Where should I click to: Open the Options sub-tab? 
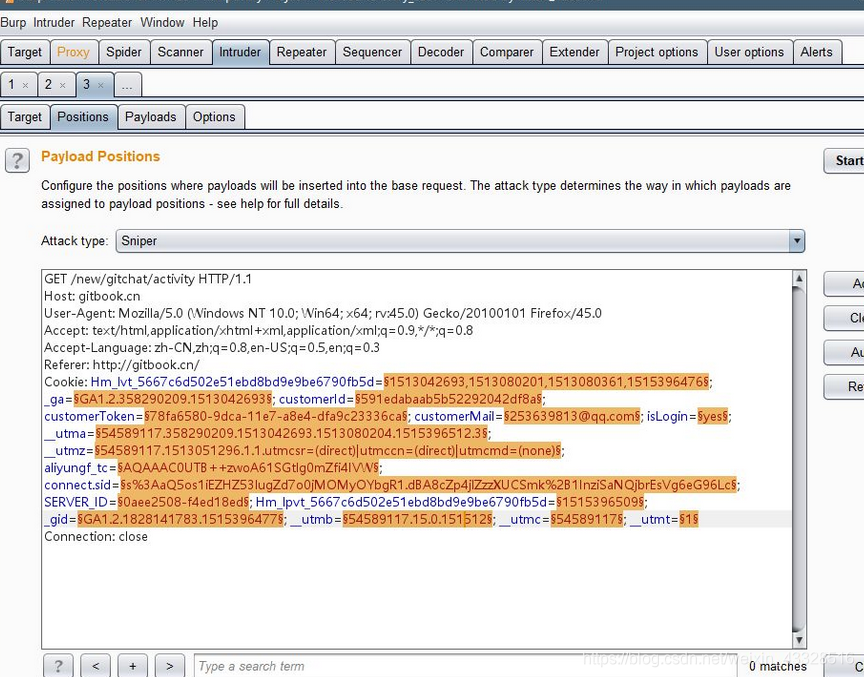click(x=214, y=117)
